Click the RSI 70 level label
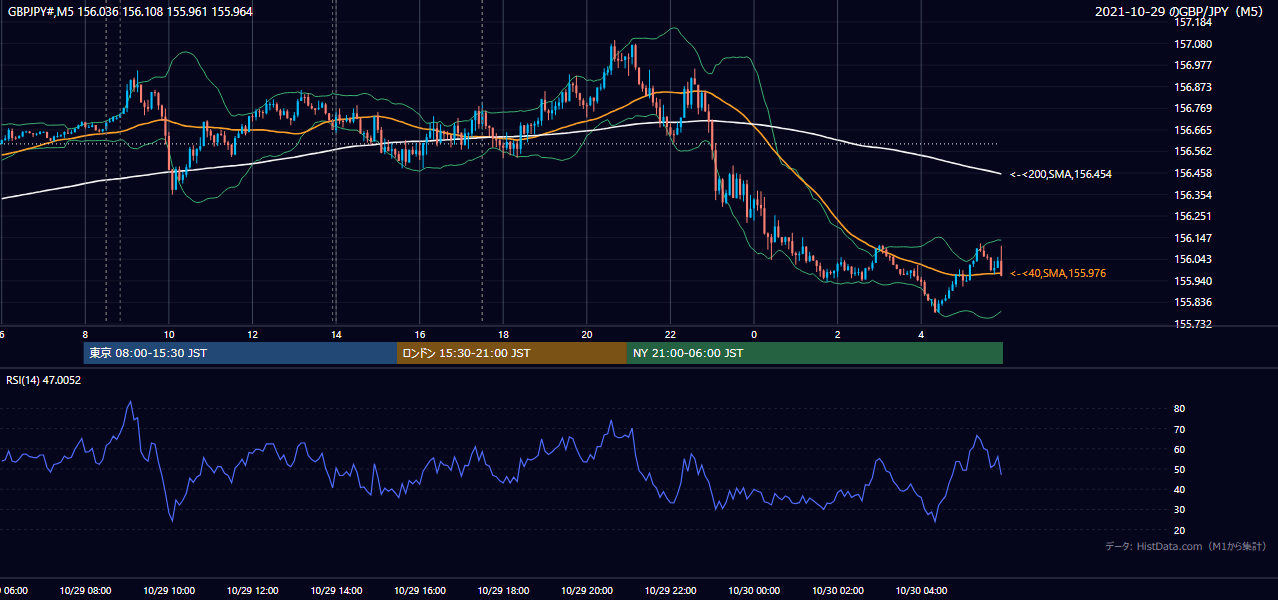 click(1179, 429)
